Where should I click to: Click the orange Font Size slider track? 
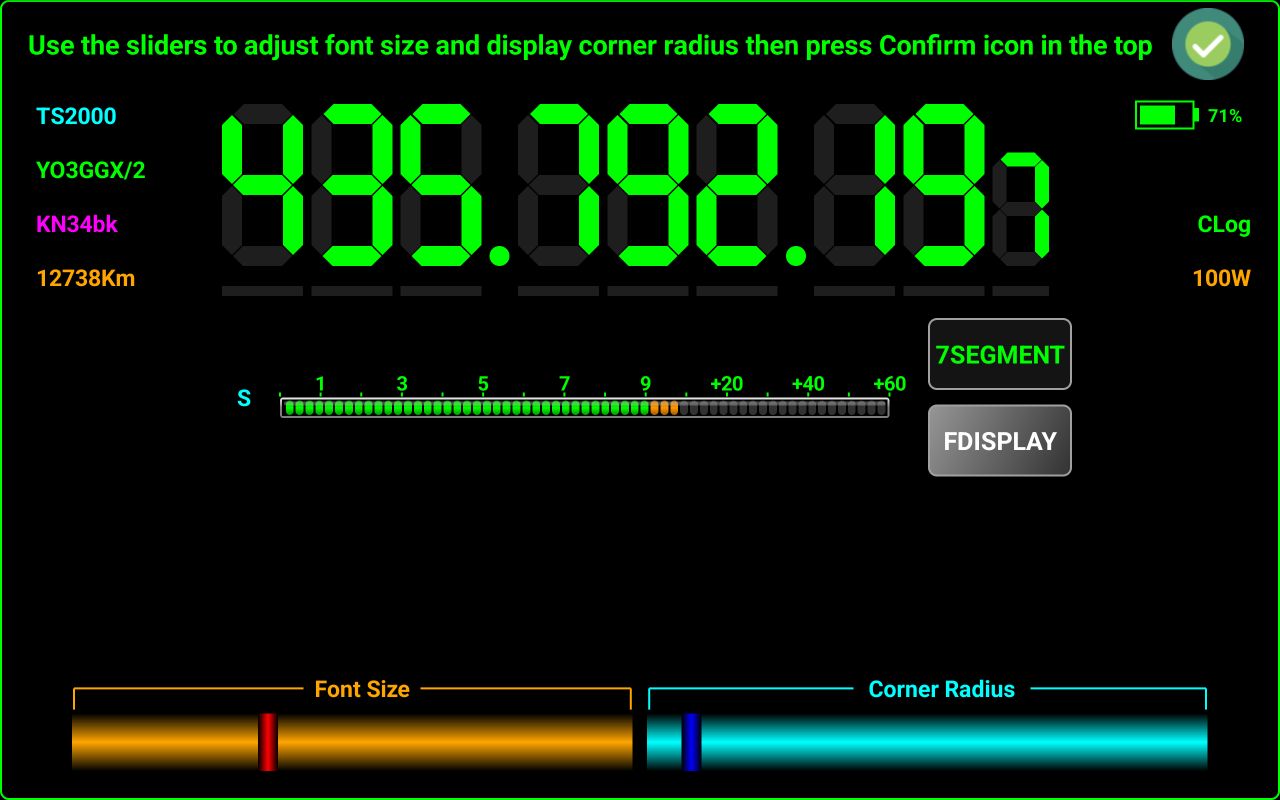pyautogui.click(x=450, y=742)
